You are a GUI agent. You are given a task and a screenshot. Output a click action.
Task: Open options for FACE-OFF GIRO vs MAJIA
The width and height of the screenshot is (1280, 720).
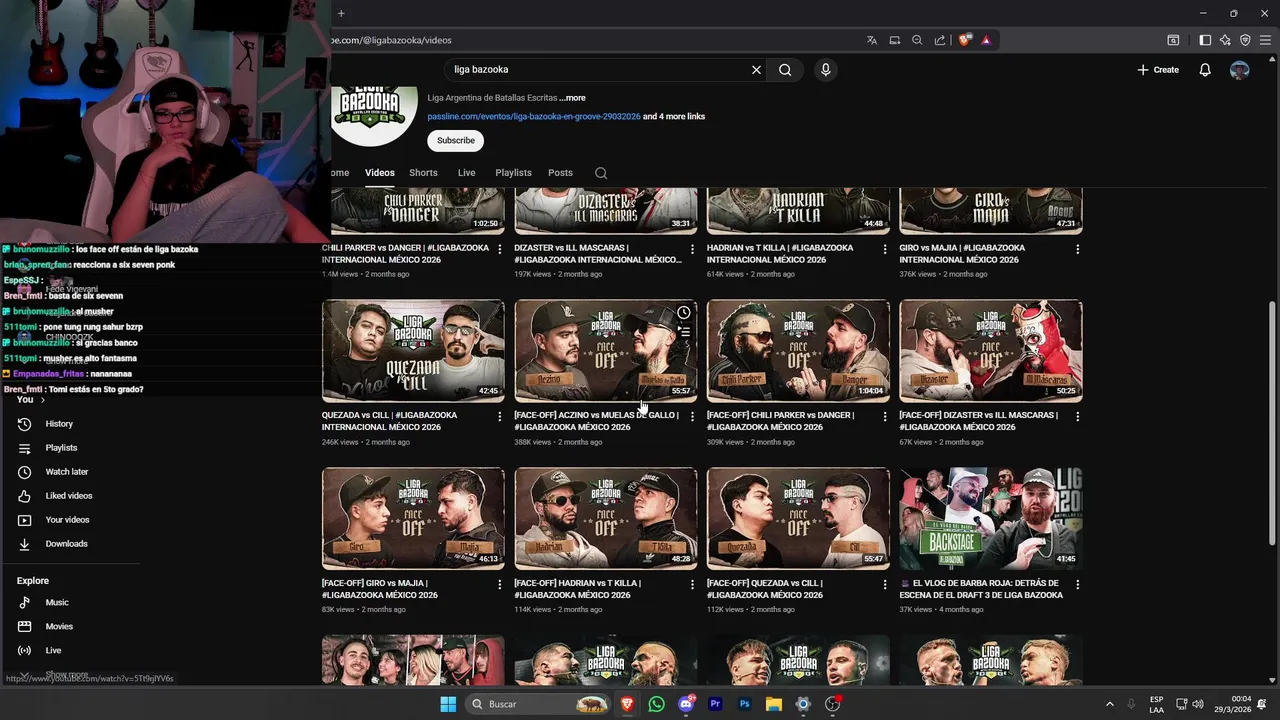(x=500, y=584)
